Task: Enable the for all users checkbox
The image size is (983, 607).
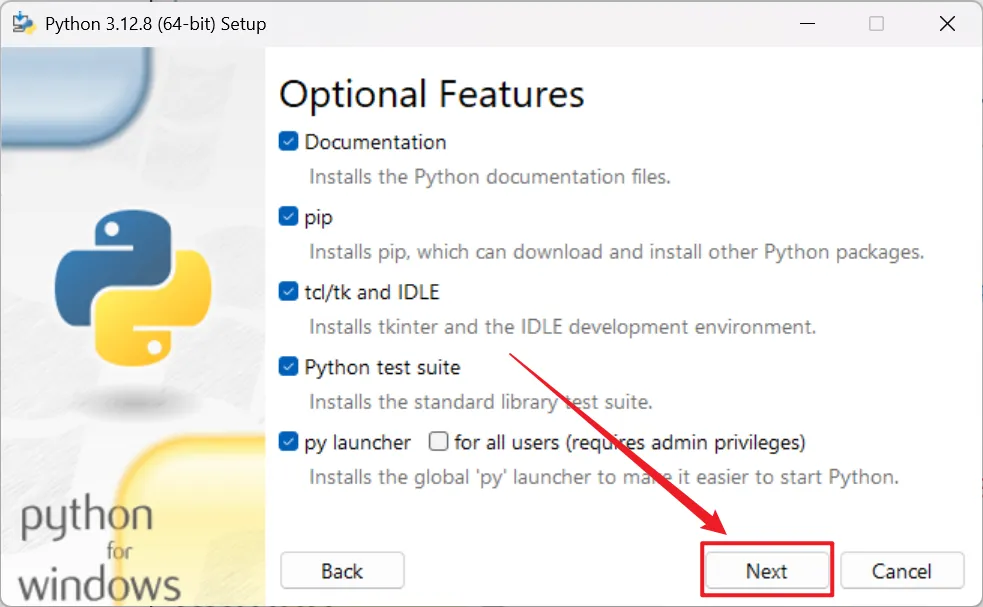Action: click(x=438, y=442)
